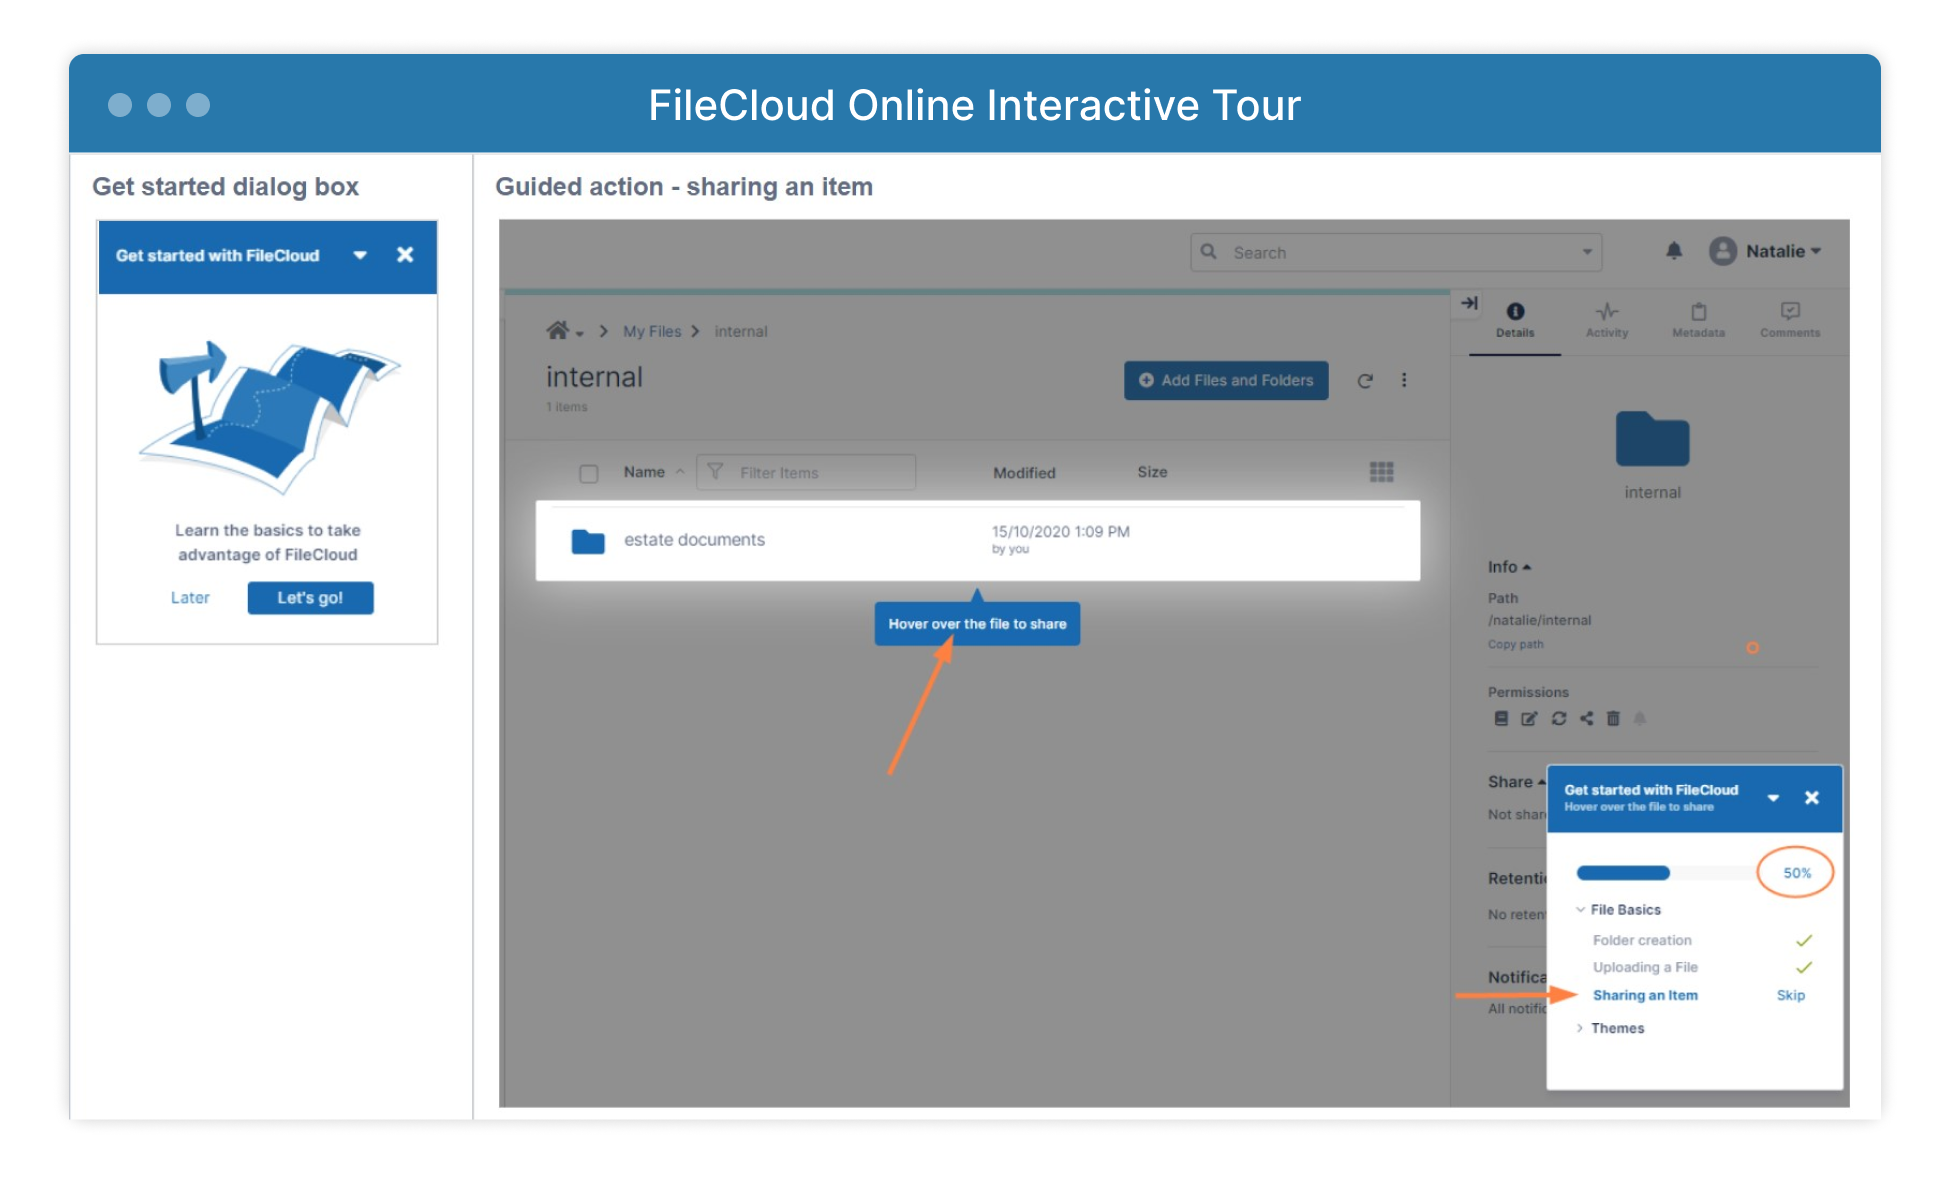
Task: Click the internal breadcrumb
Action: coord(741,331)
